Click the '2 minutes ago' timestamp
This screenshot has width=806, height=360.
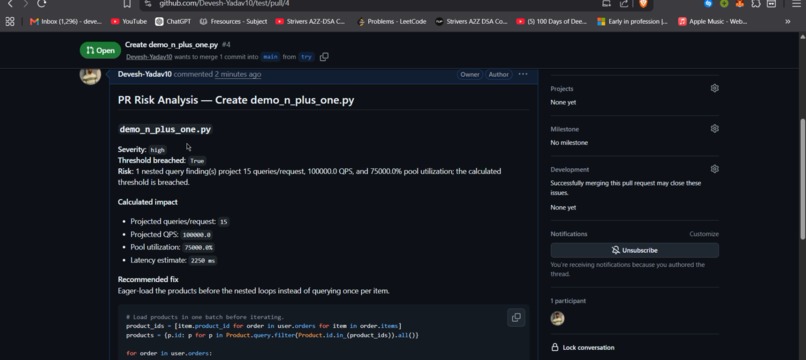click(237, 74)
